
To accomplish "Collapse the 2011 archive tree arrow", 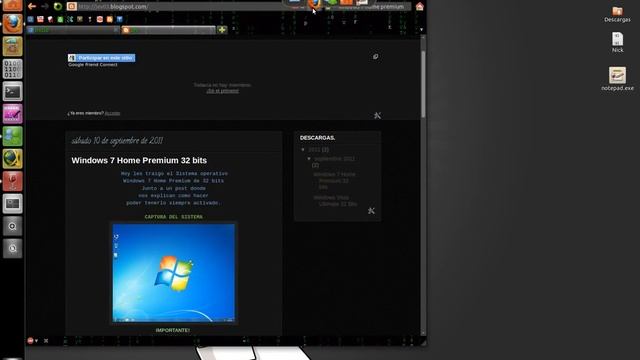I will [x=303, y=150].
